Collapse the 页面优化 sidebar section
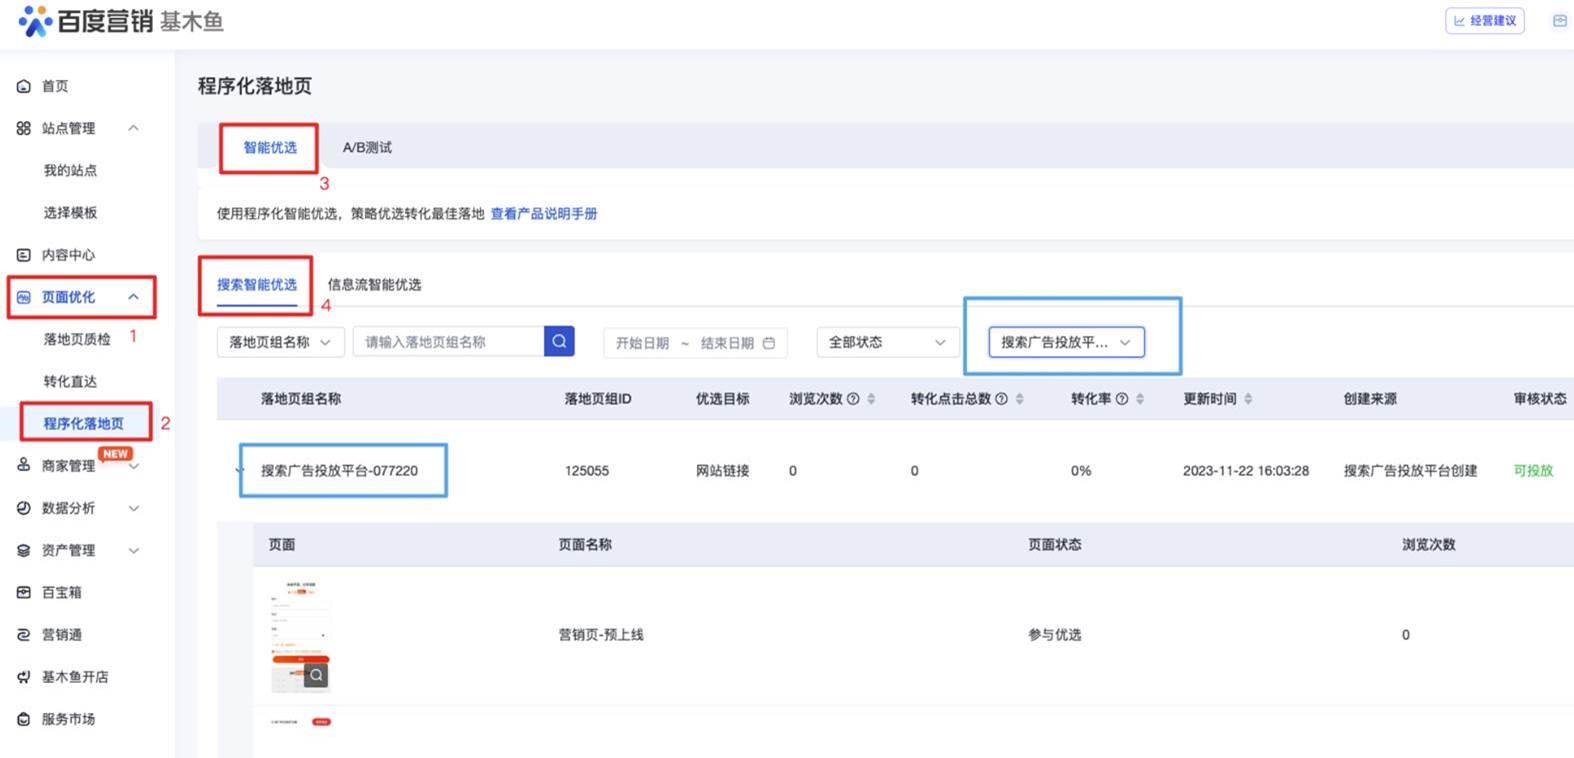The width and height of the screenshot is (1574, 758). [133, 297]
